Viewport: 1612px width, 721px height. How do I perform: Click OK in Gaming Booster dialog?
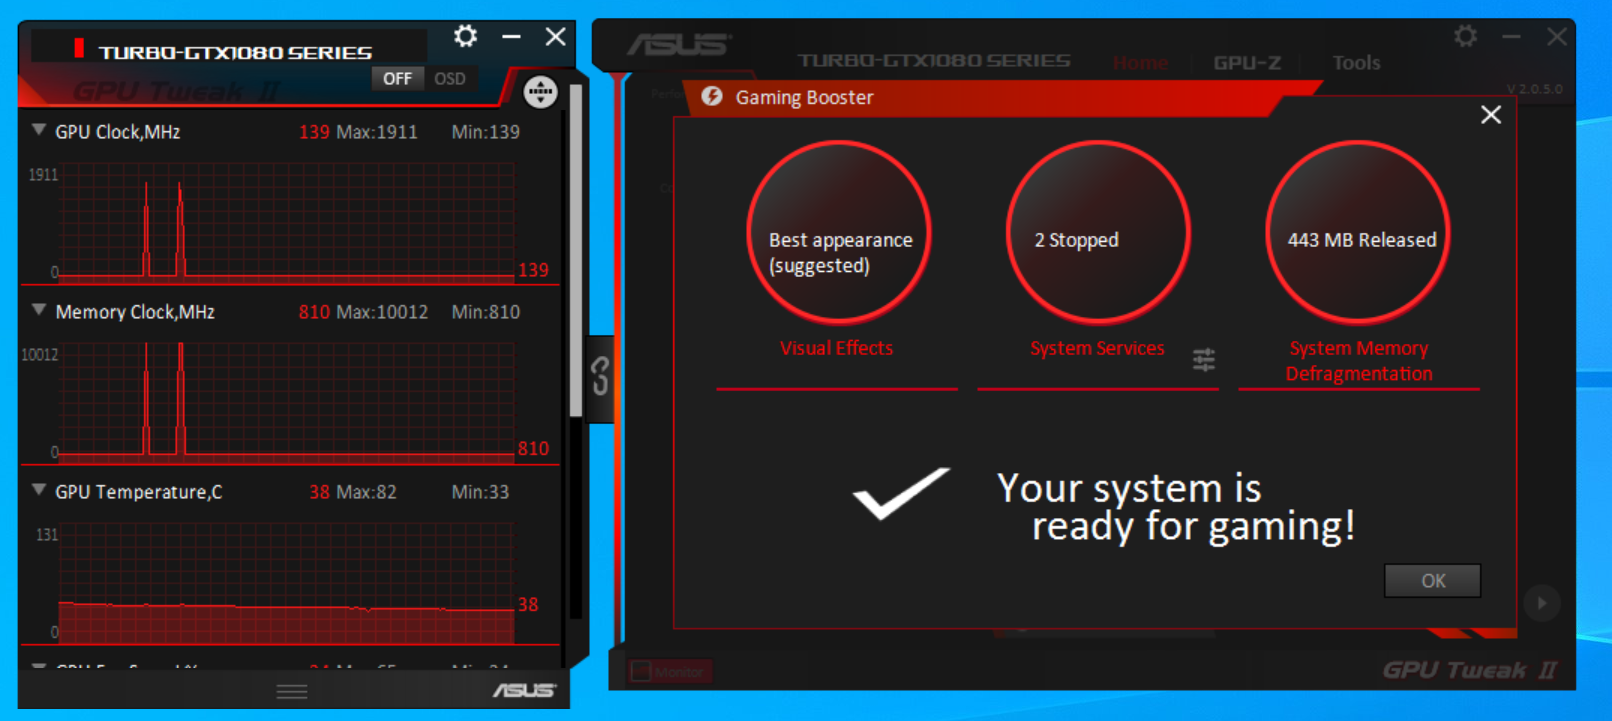tap(1433, 581)
